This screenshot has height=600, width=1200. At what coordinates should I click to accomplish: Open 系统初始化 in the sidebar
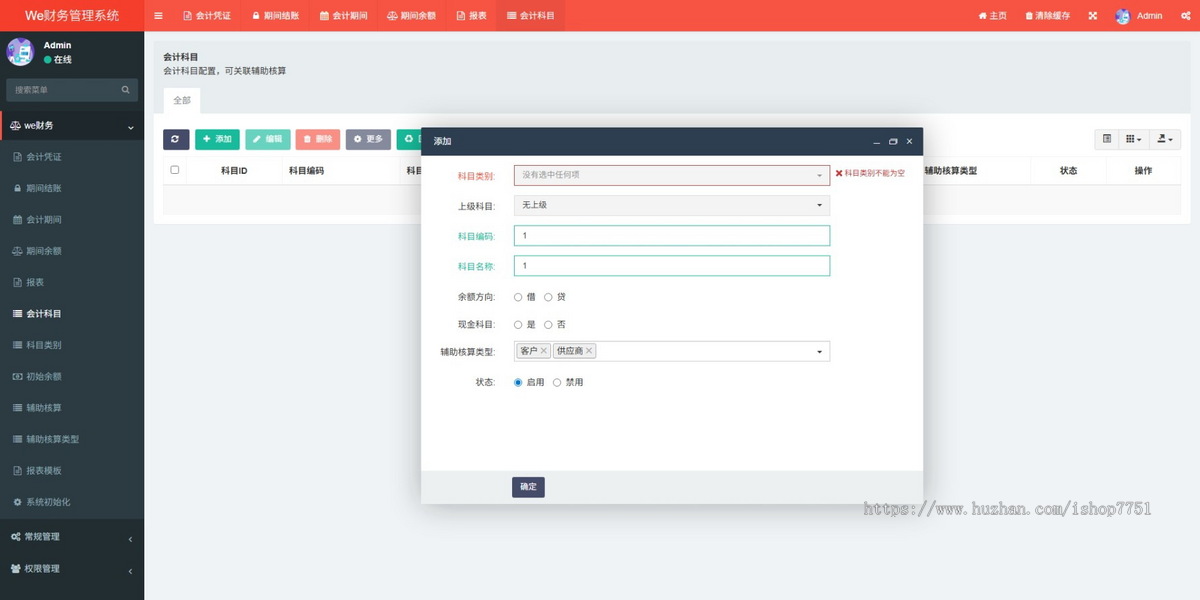pyautogui.click(x=72, y=501)
